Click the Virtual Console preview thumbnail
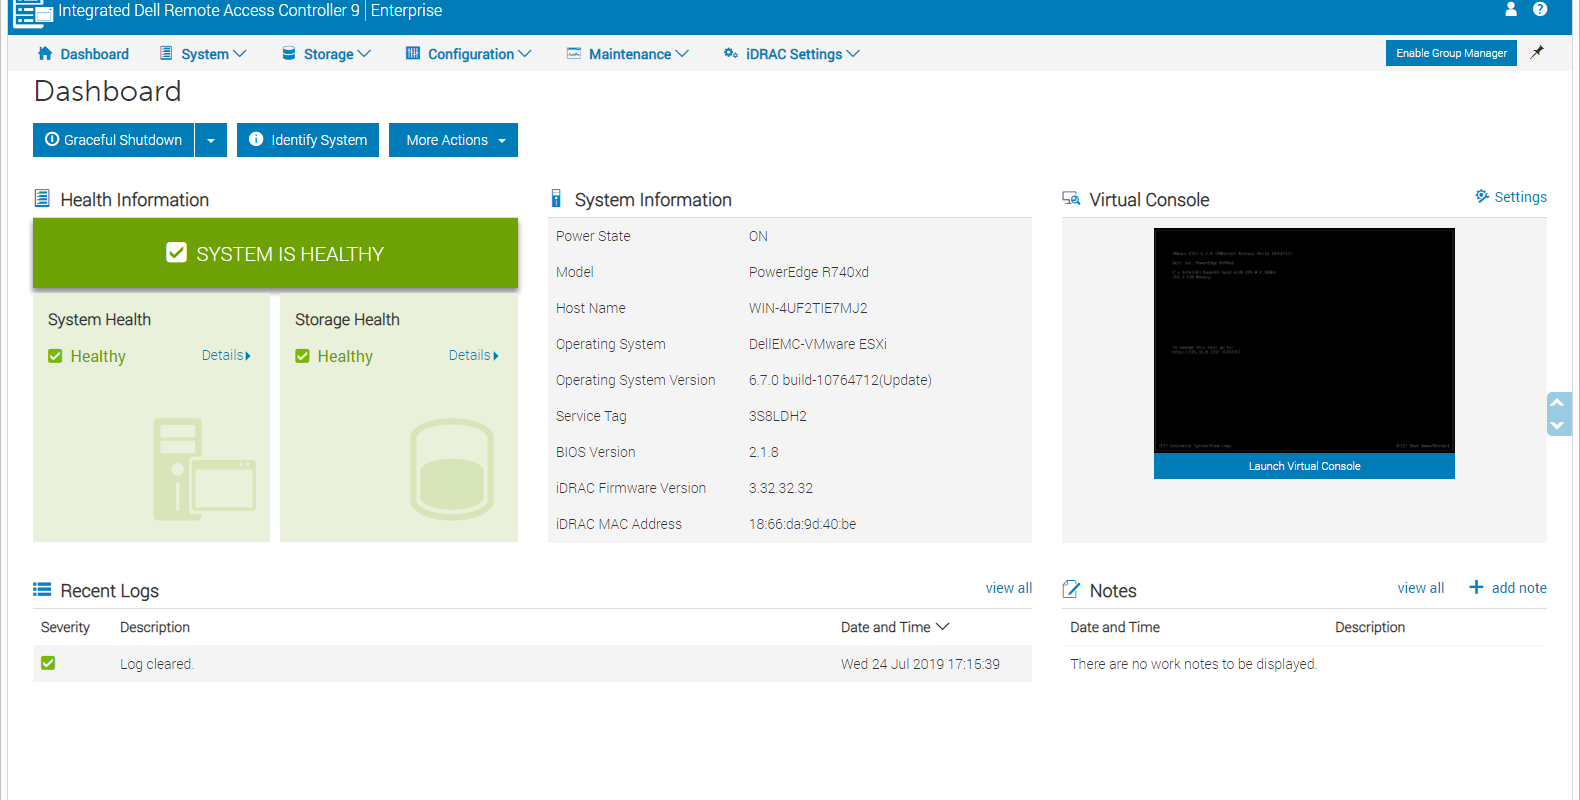The height and width of the screenshot is (800, 1580). click(x=1304, y=340)
